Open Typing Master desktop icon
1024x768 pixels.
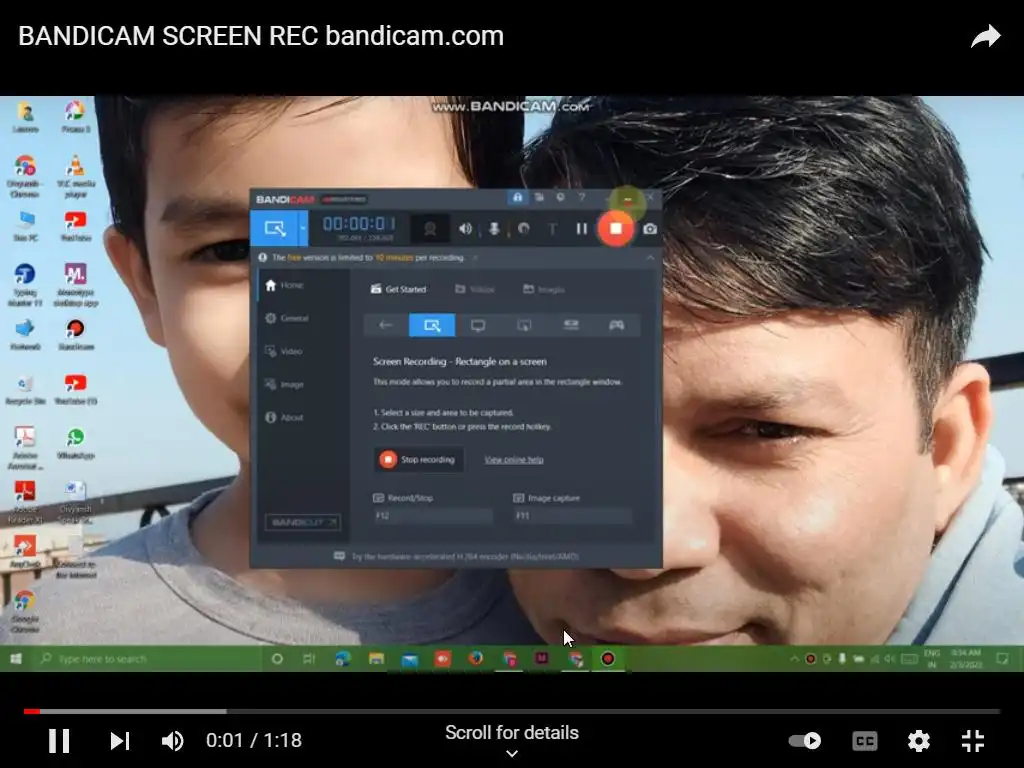click(25, 285)
